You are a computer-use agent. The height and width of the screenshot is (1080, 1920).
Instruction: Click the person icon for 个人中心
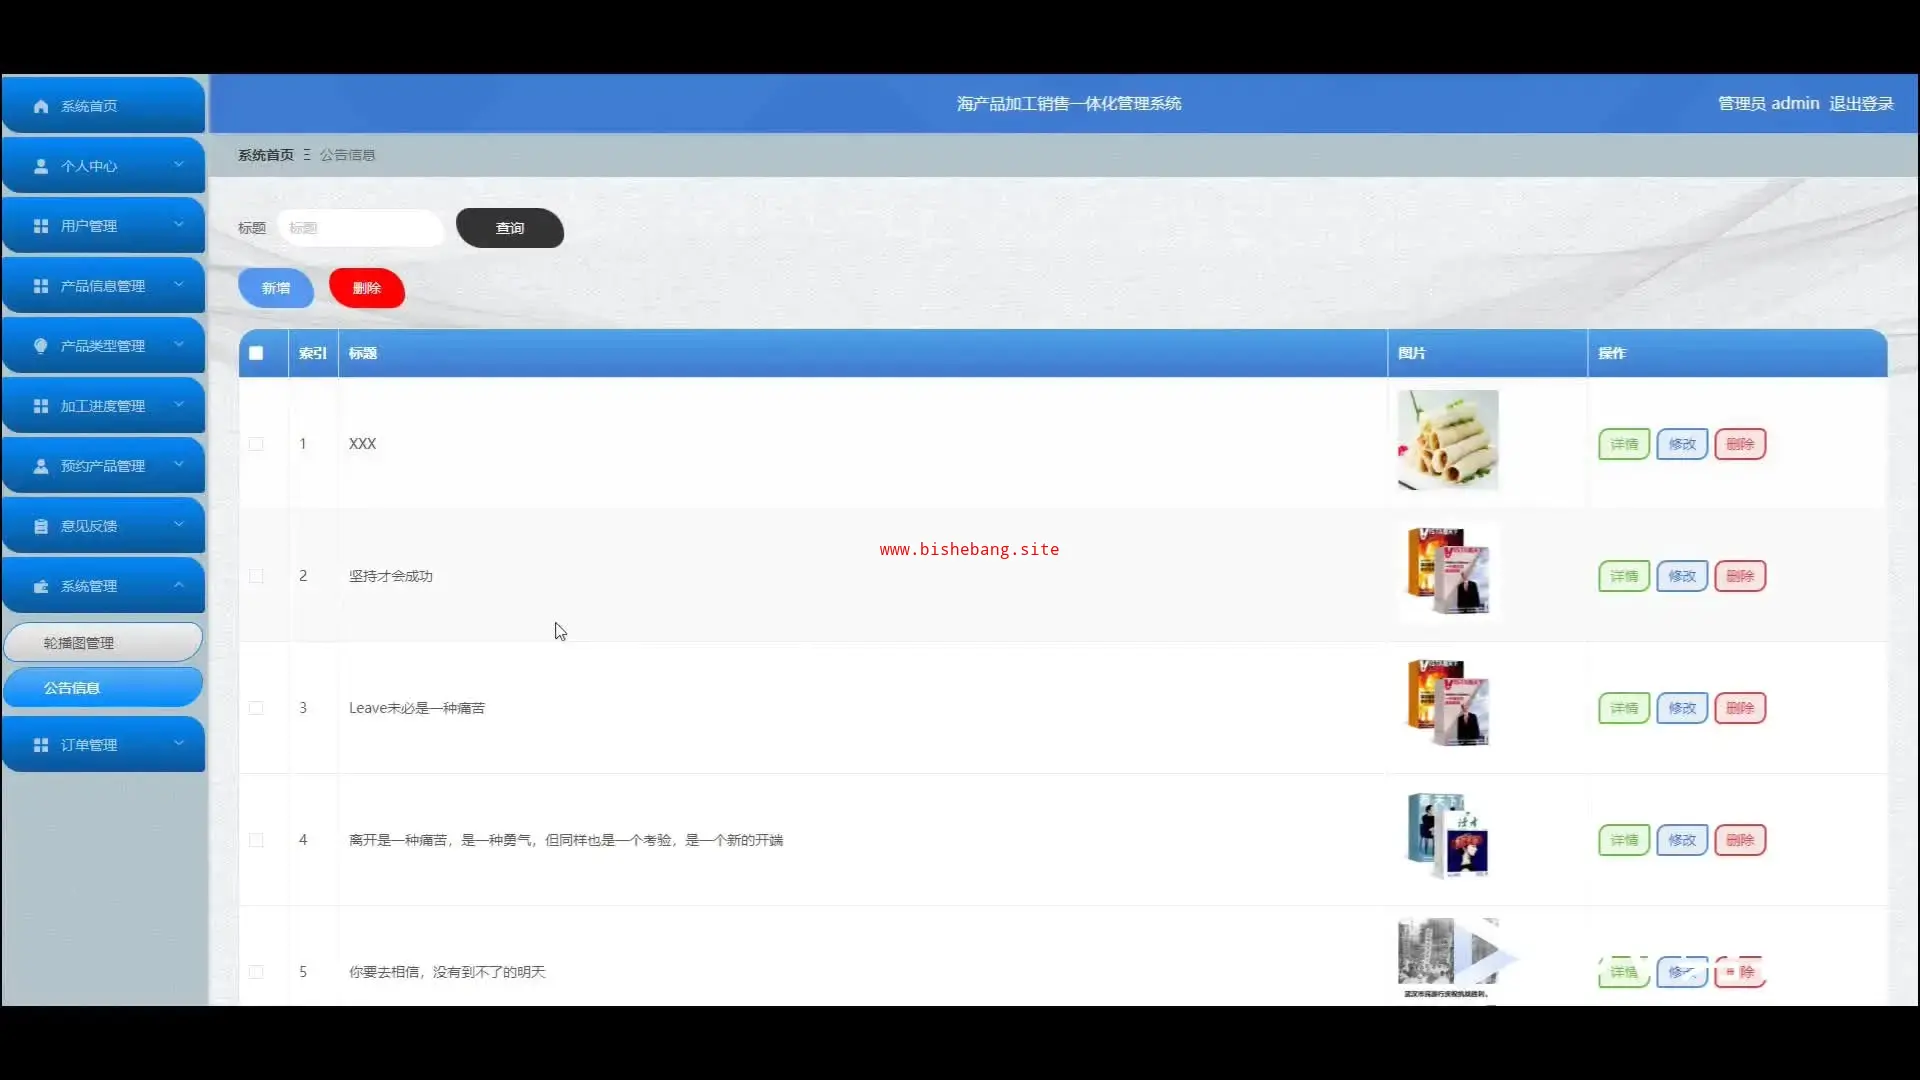[41, 166]
